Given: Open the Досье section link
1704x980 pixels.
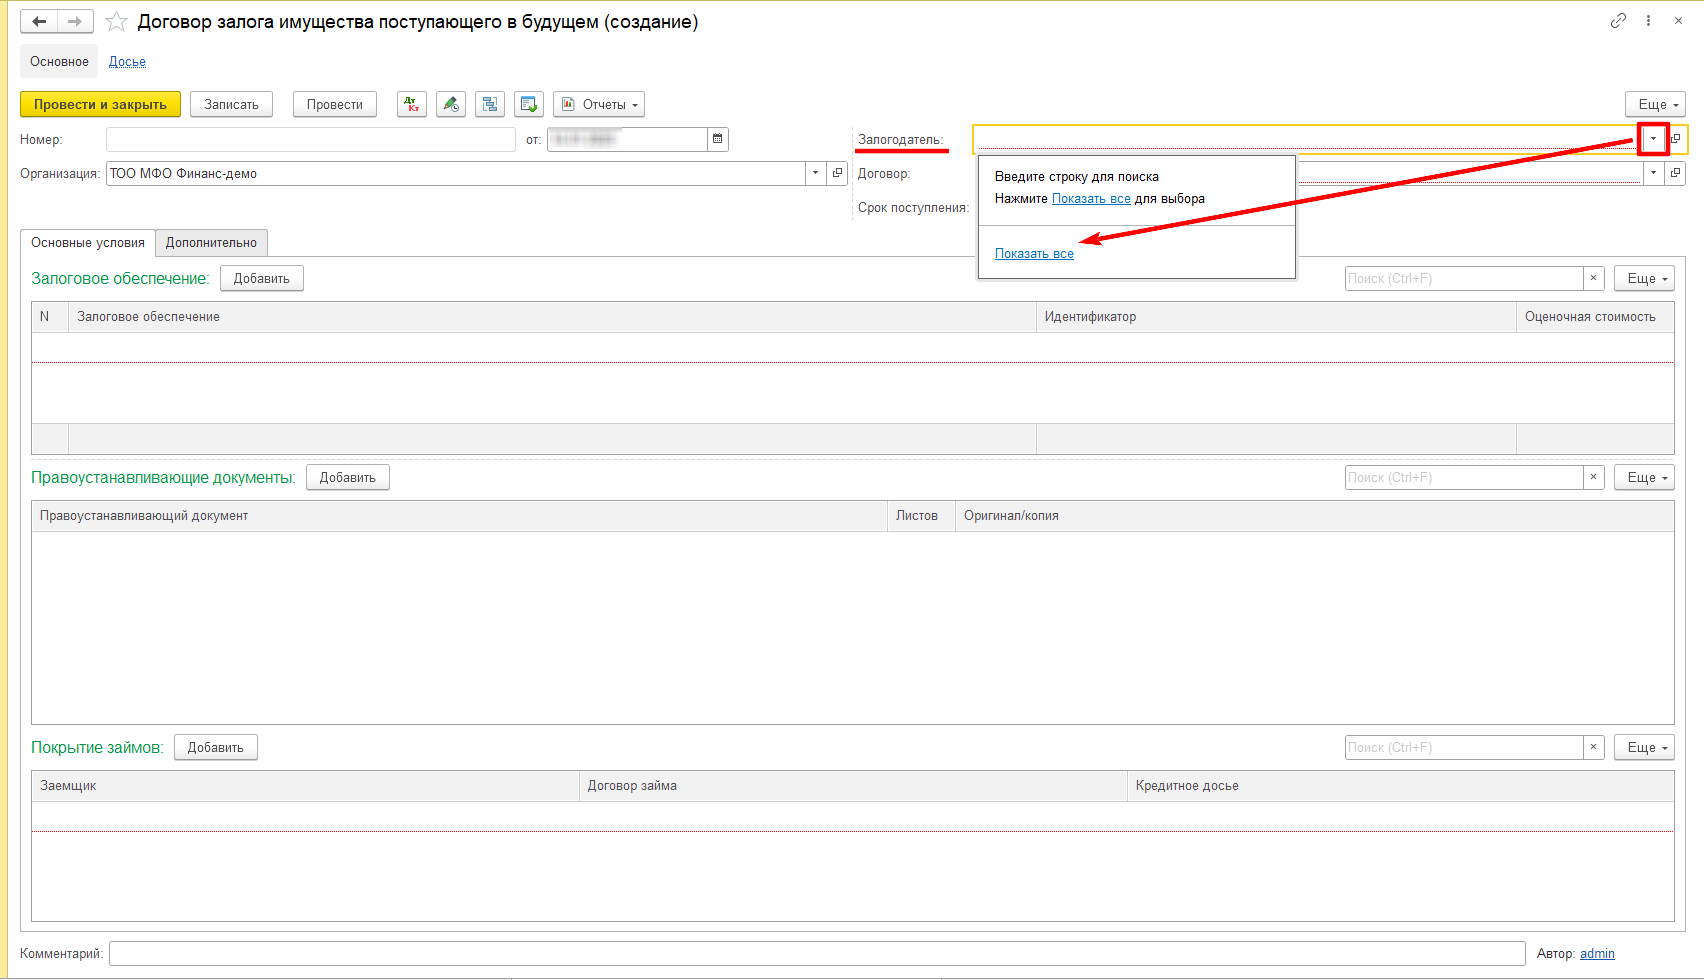Looking at the screenshot, I should coord(127,61).
